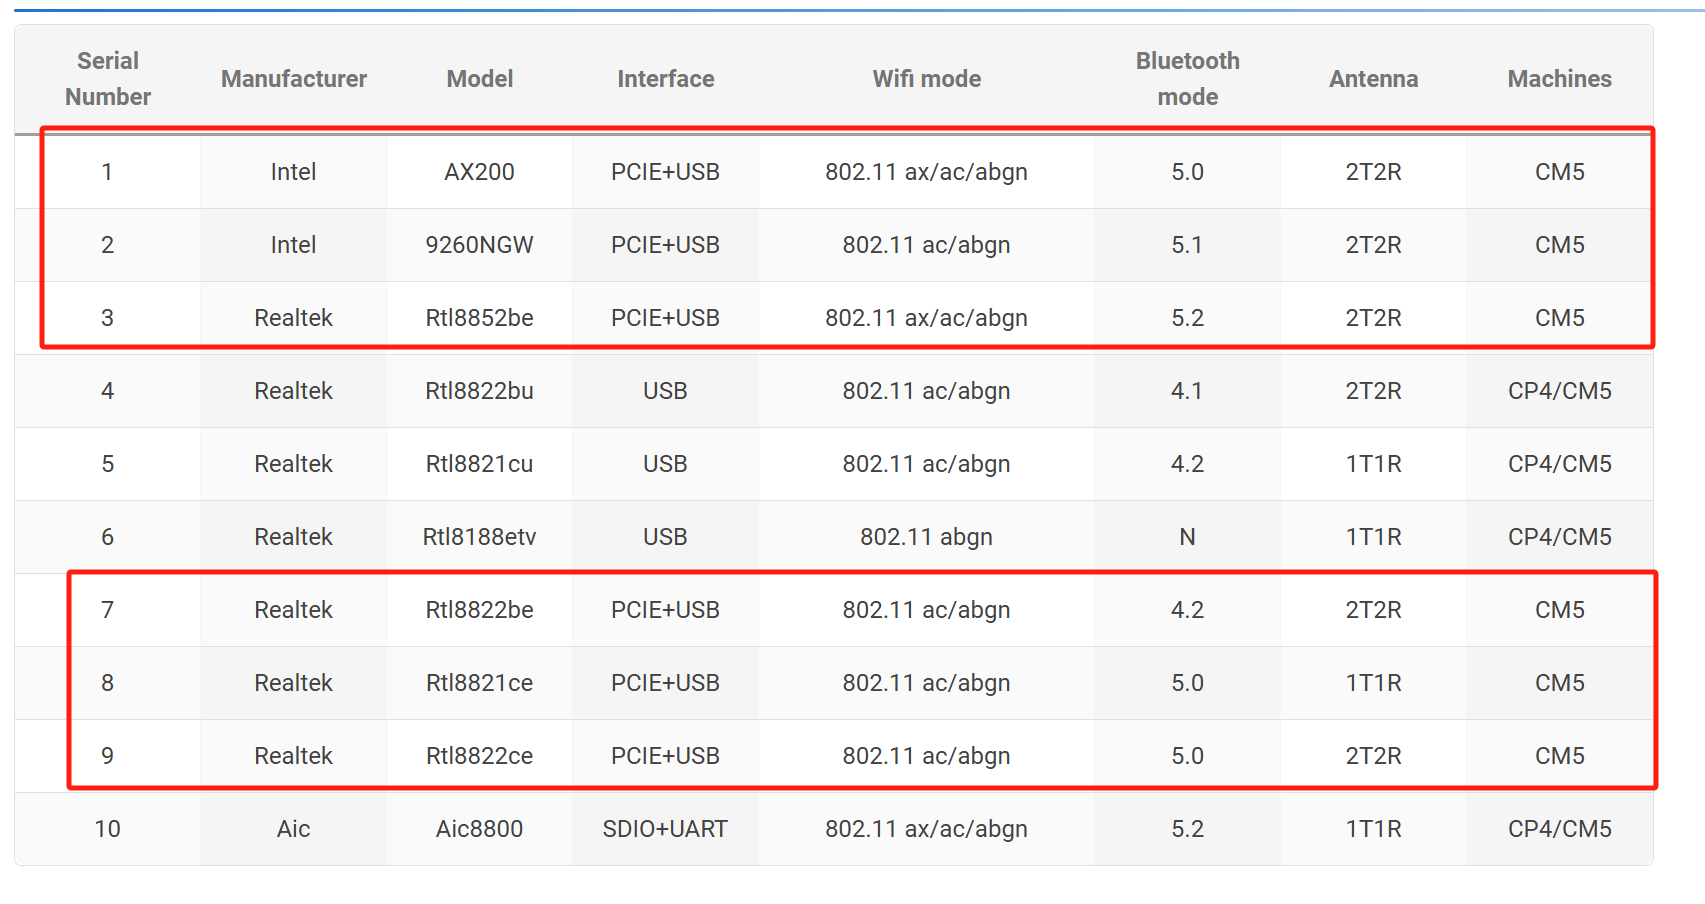Click 2T2R antenna in Rtl8822bu row

coord(1374,391)
